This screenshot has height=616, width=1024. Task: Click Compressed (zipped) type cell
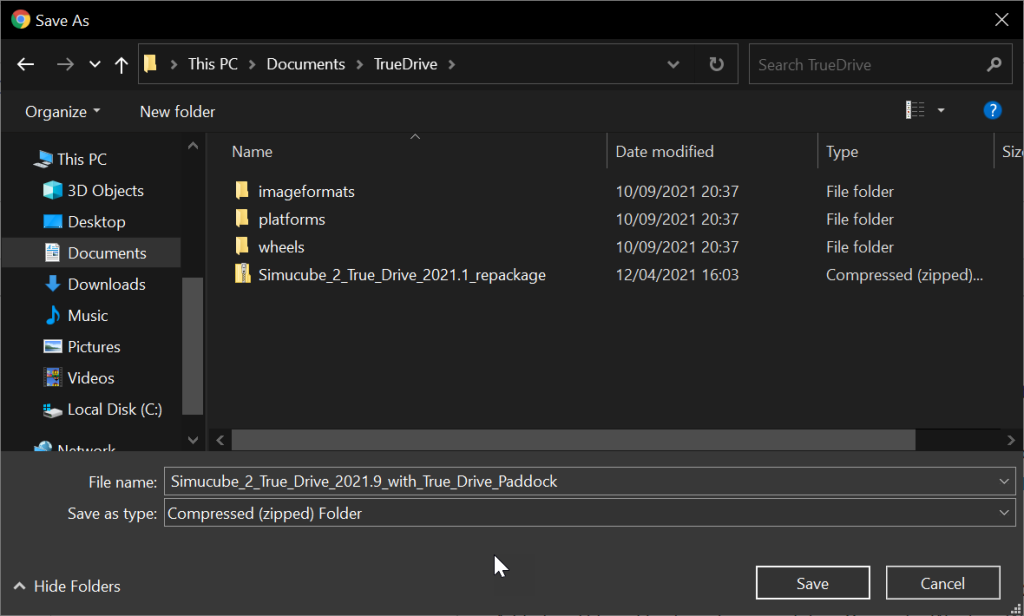[904, 275]
